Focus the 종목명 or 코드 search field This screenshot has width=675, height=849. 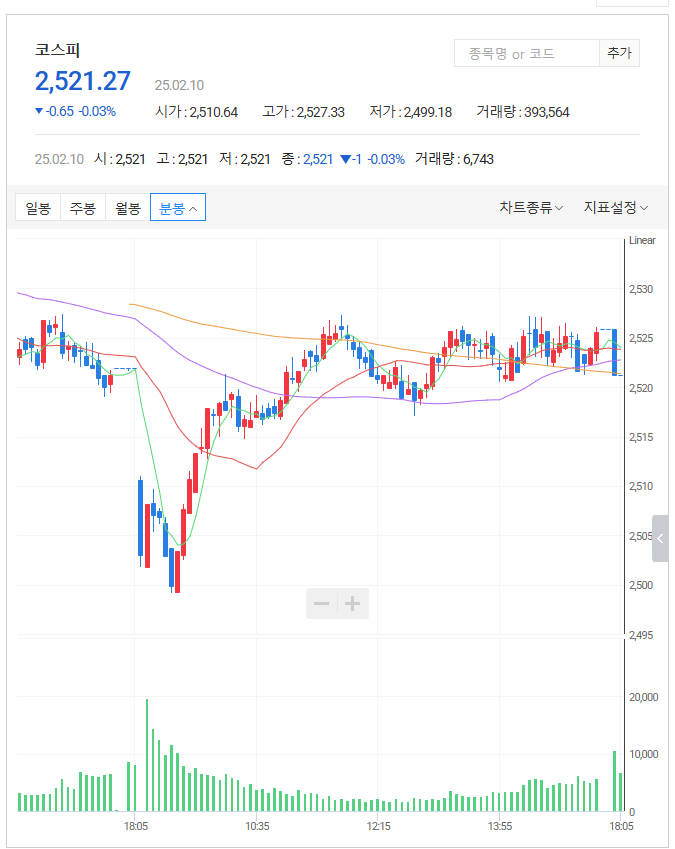526,53
